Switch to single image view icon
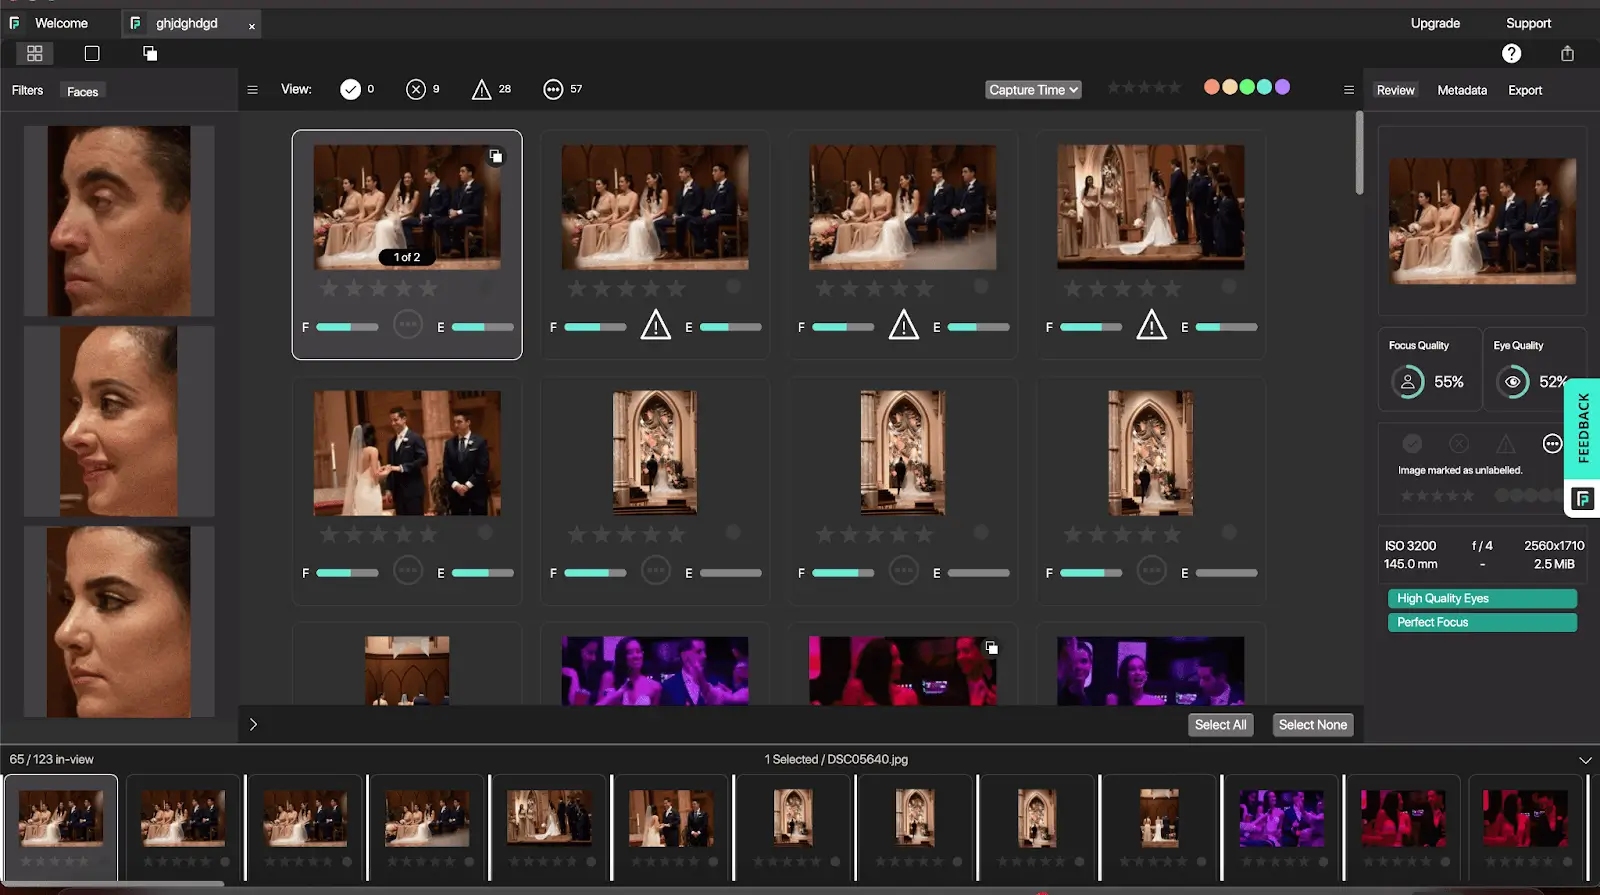1600x895 pixels. (92, 54)
